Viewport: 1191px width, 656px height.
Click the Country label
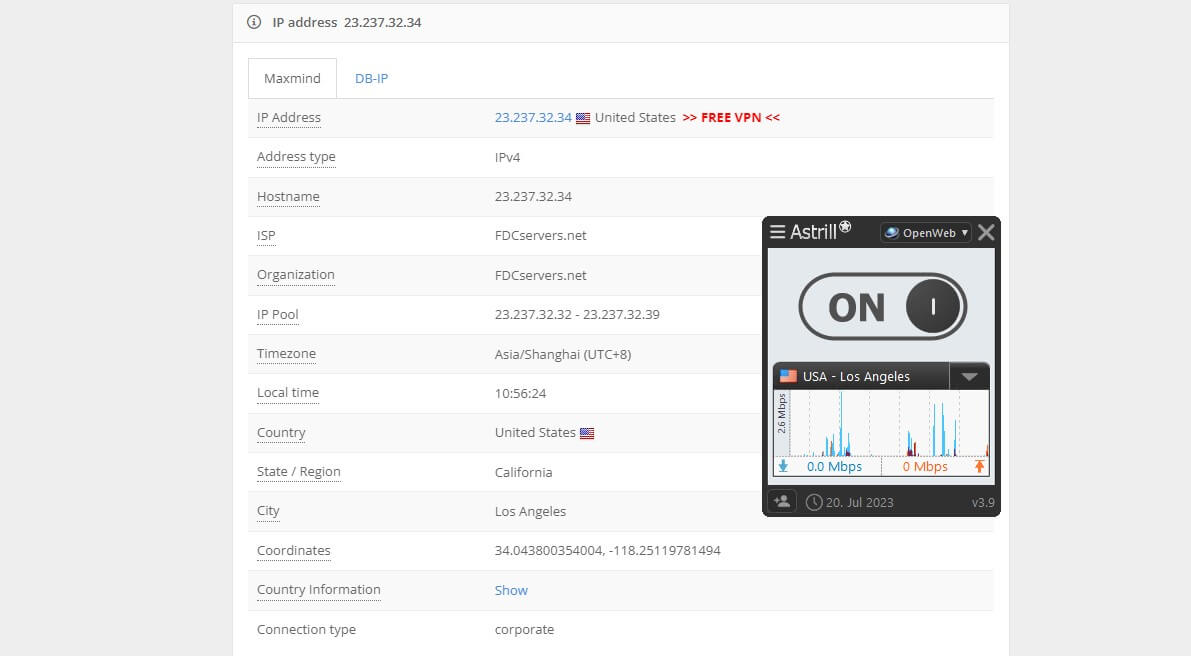pos(281,433)
